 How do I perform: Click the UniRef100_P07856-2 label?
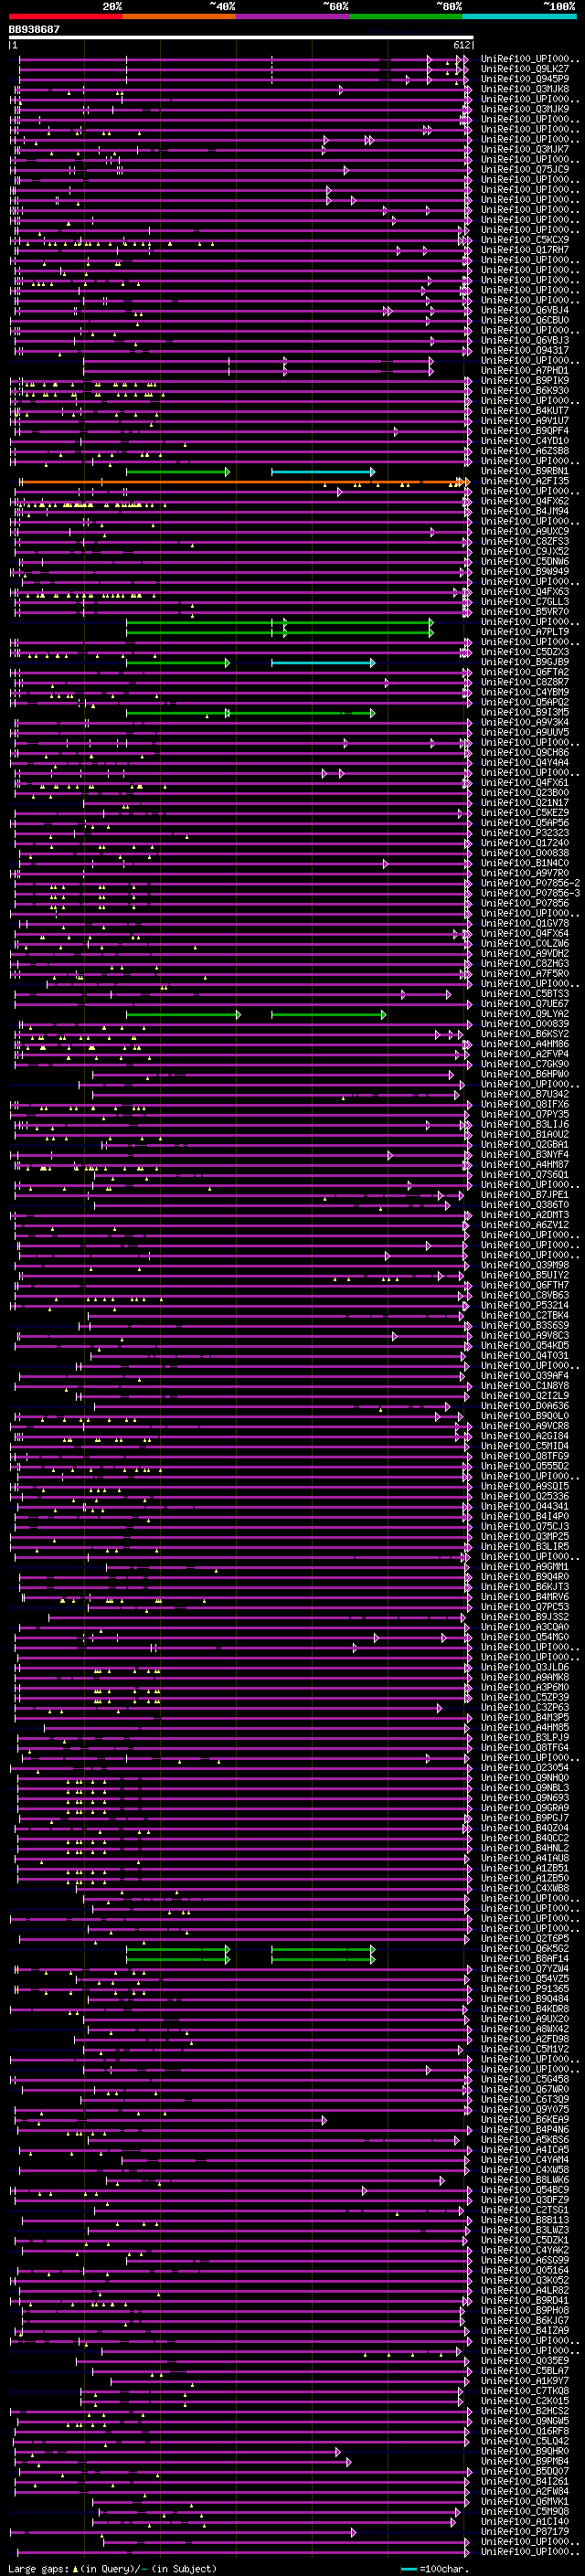pyautogui.click(x=530, y=883)
